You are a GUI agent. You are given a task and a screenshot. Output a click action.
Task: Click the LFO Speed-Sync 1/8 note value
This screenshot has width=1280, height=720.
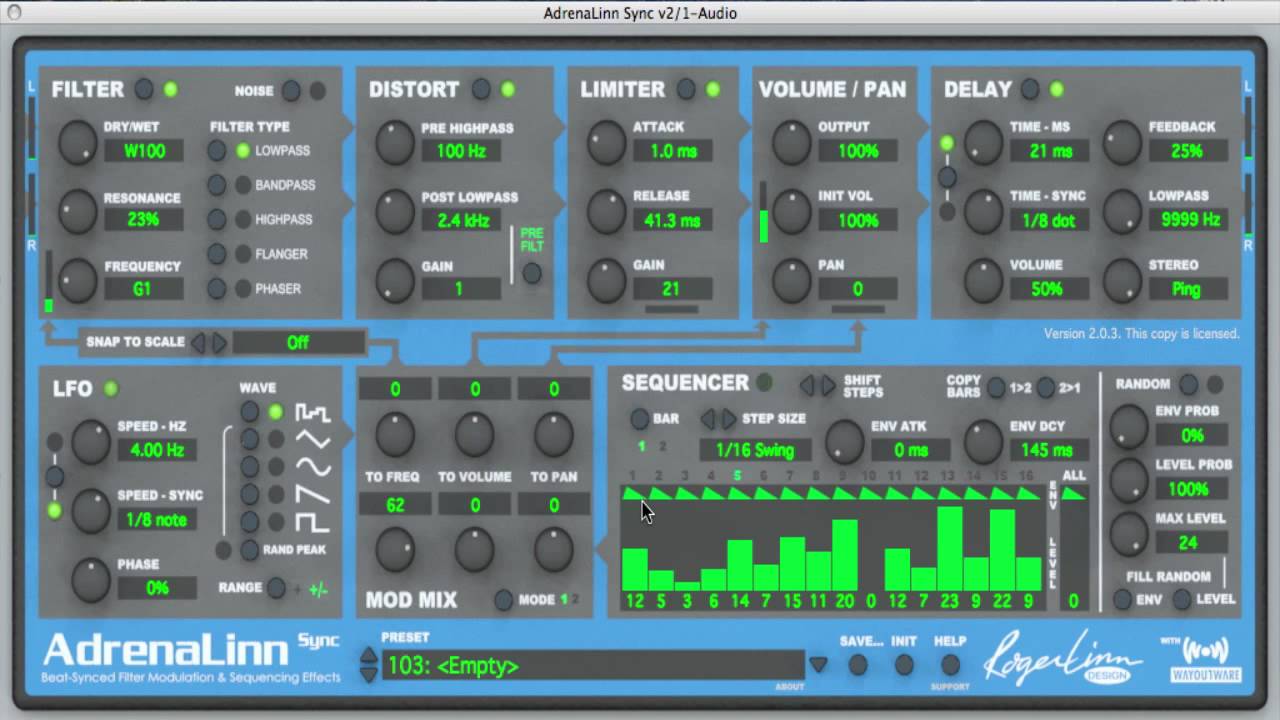click(157, 519)
